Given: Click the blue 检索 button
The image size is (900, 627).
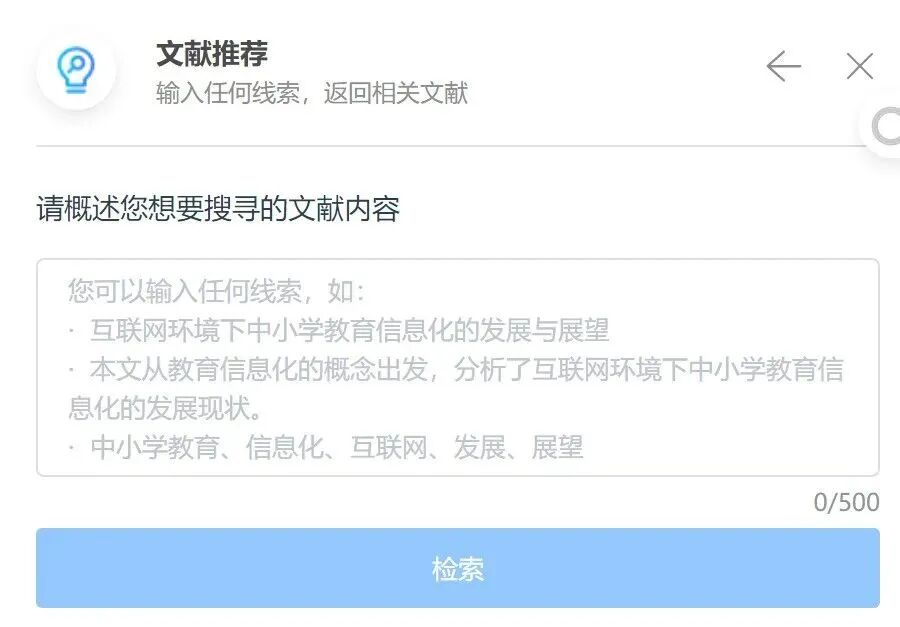Looking at the screenshot, I should pyautogui.click(x=457, y=568).
